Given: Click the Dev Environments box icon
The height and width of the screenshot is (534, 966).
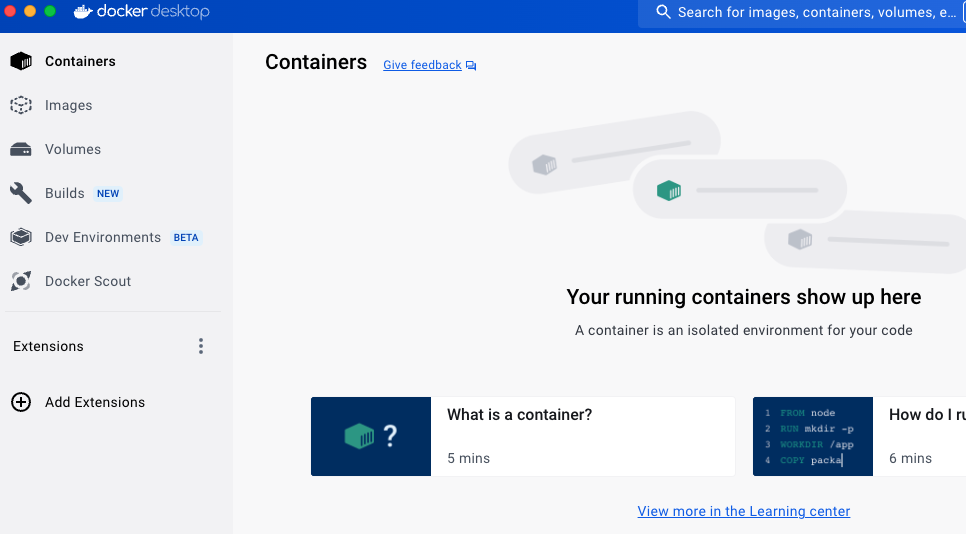Looking at the screenshot, I should (21, 237).
